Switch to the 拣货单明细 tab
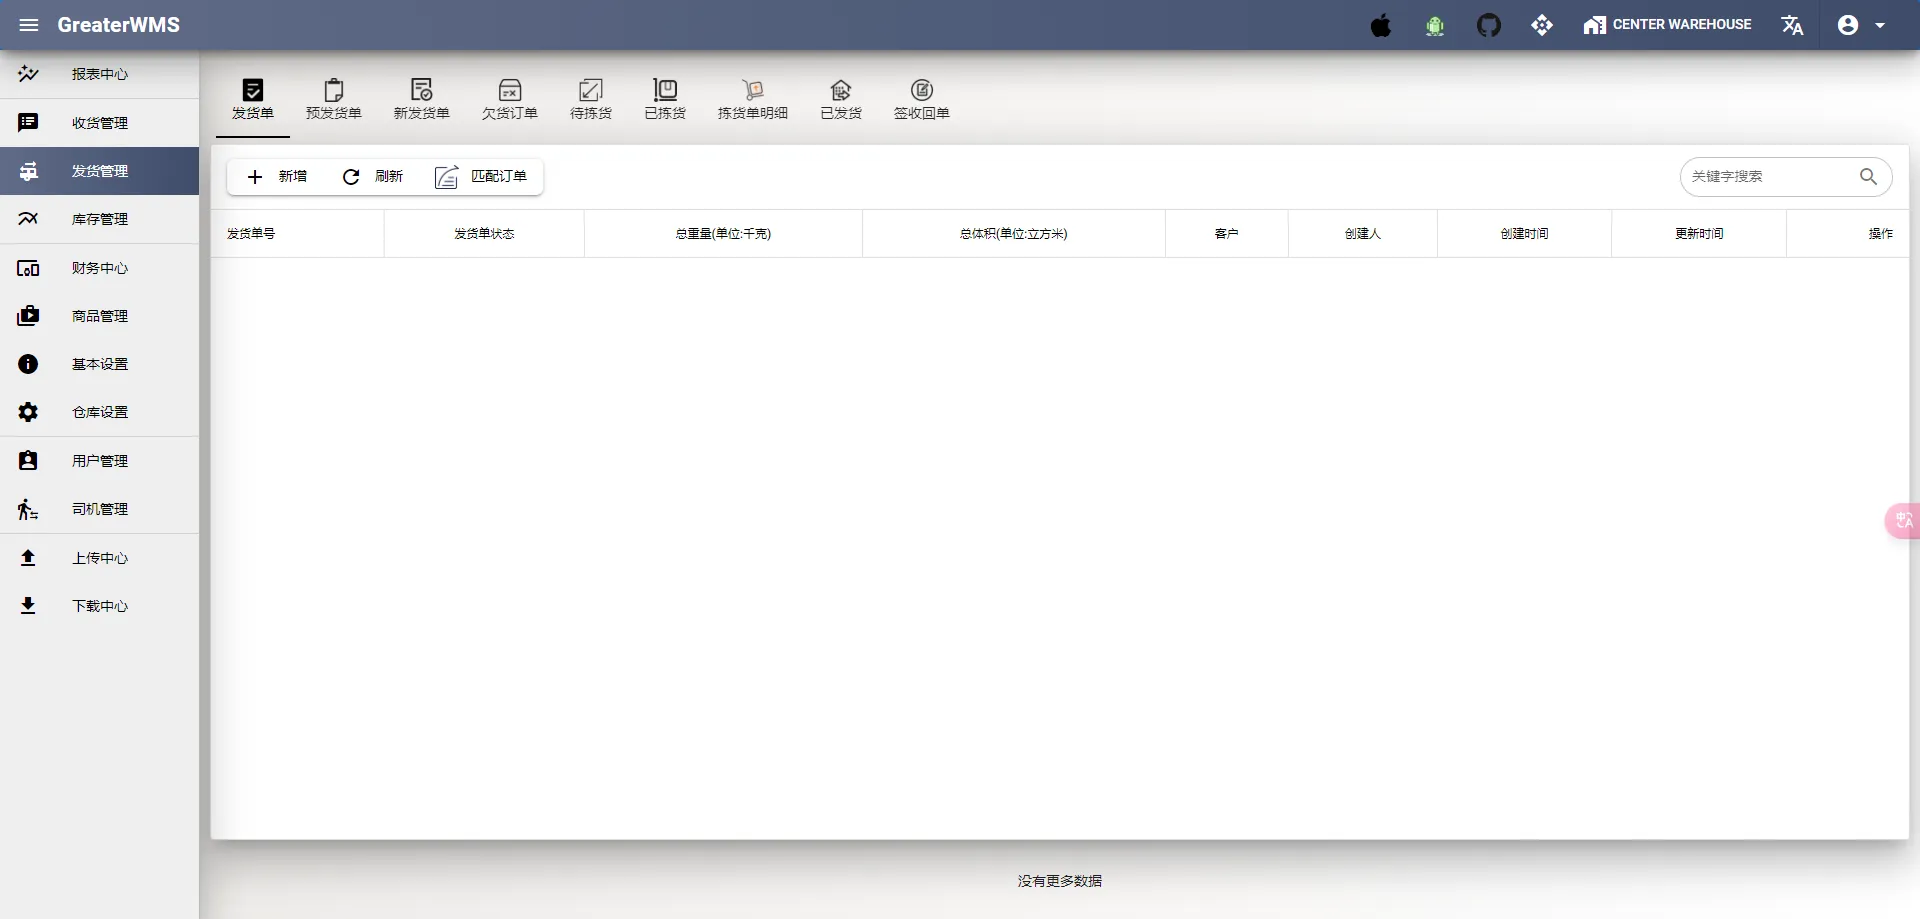This screenshot has width=1920, height=919. 753,100
